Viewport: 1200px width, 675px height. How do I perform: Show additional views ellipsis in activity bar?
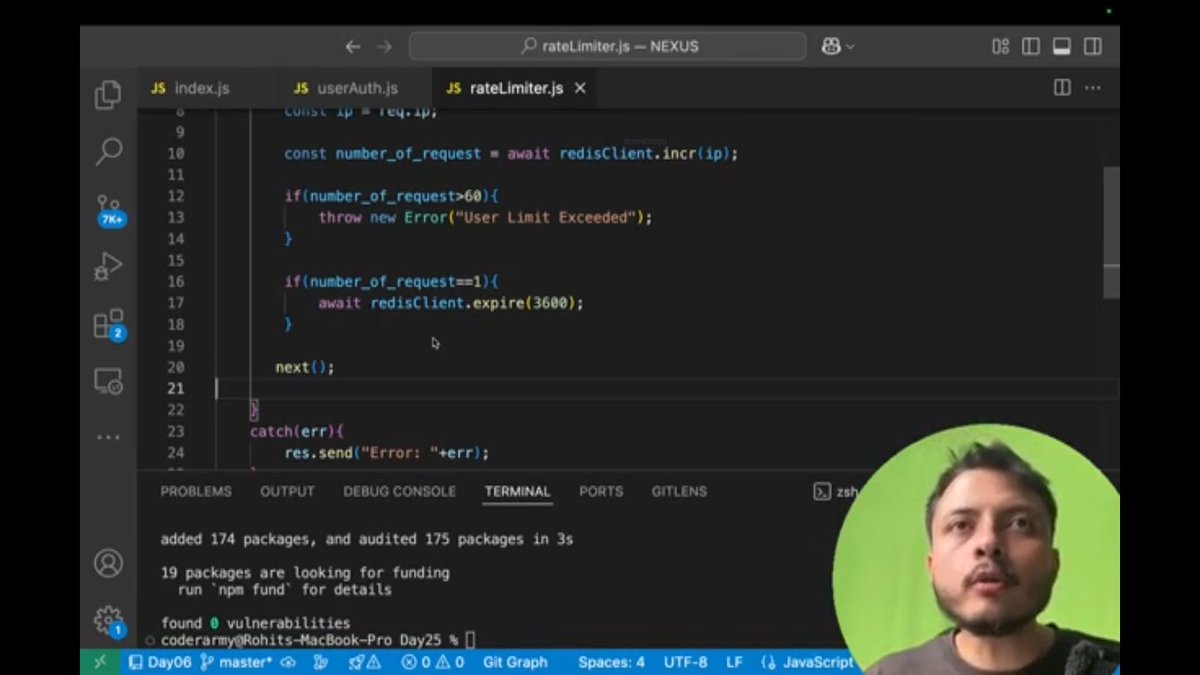pyautogui.click(x=108, y=437)
